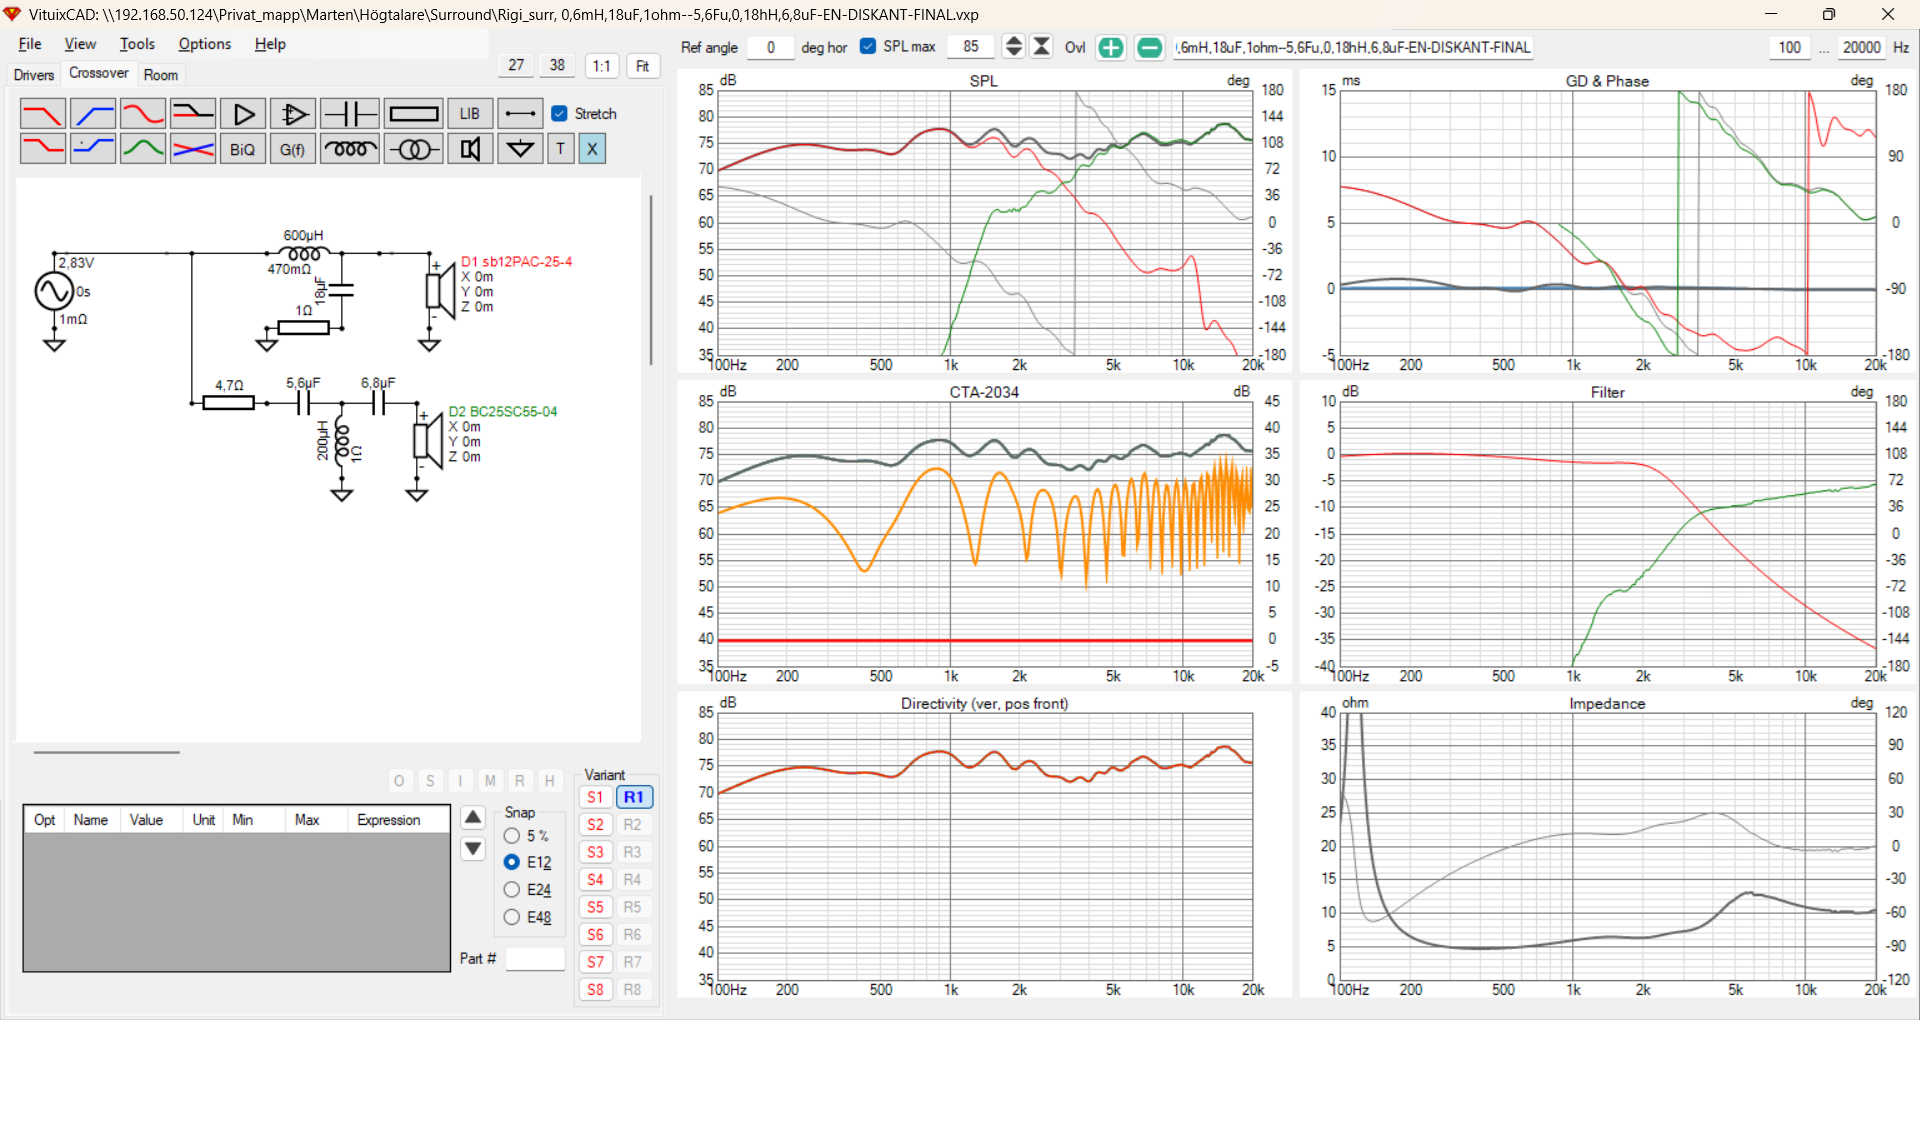The width and height of the screenshot is (1920, 1135).
Task: Select the active low-pass filter block
Action: coord(42,114)
